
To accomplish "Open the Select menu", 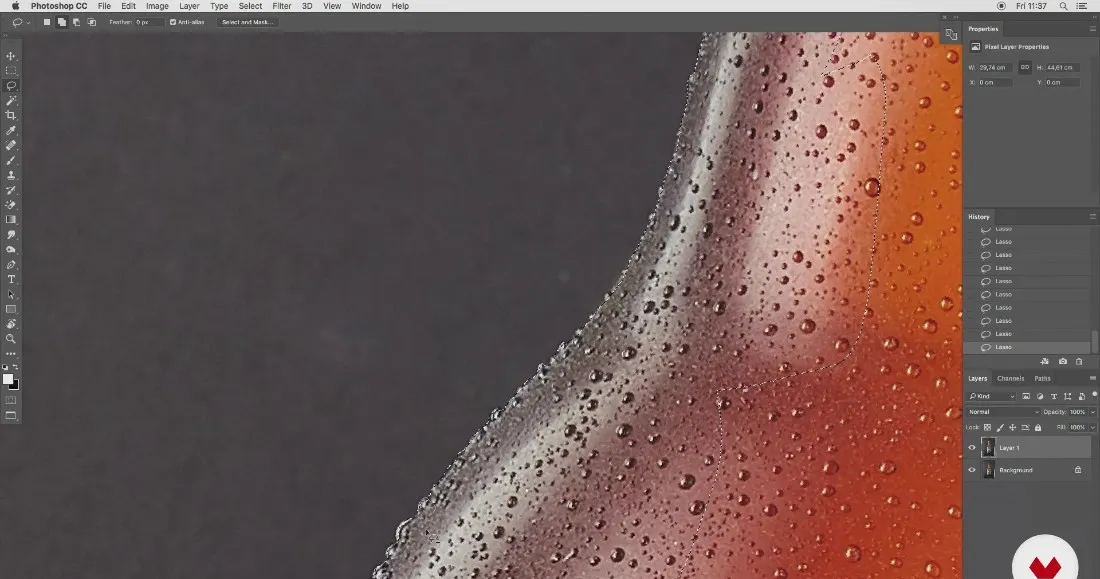I will coord(250,6).
